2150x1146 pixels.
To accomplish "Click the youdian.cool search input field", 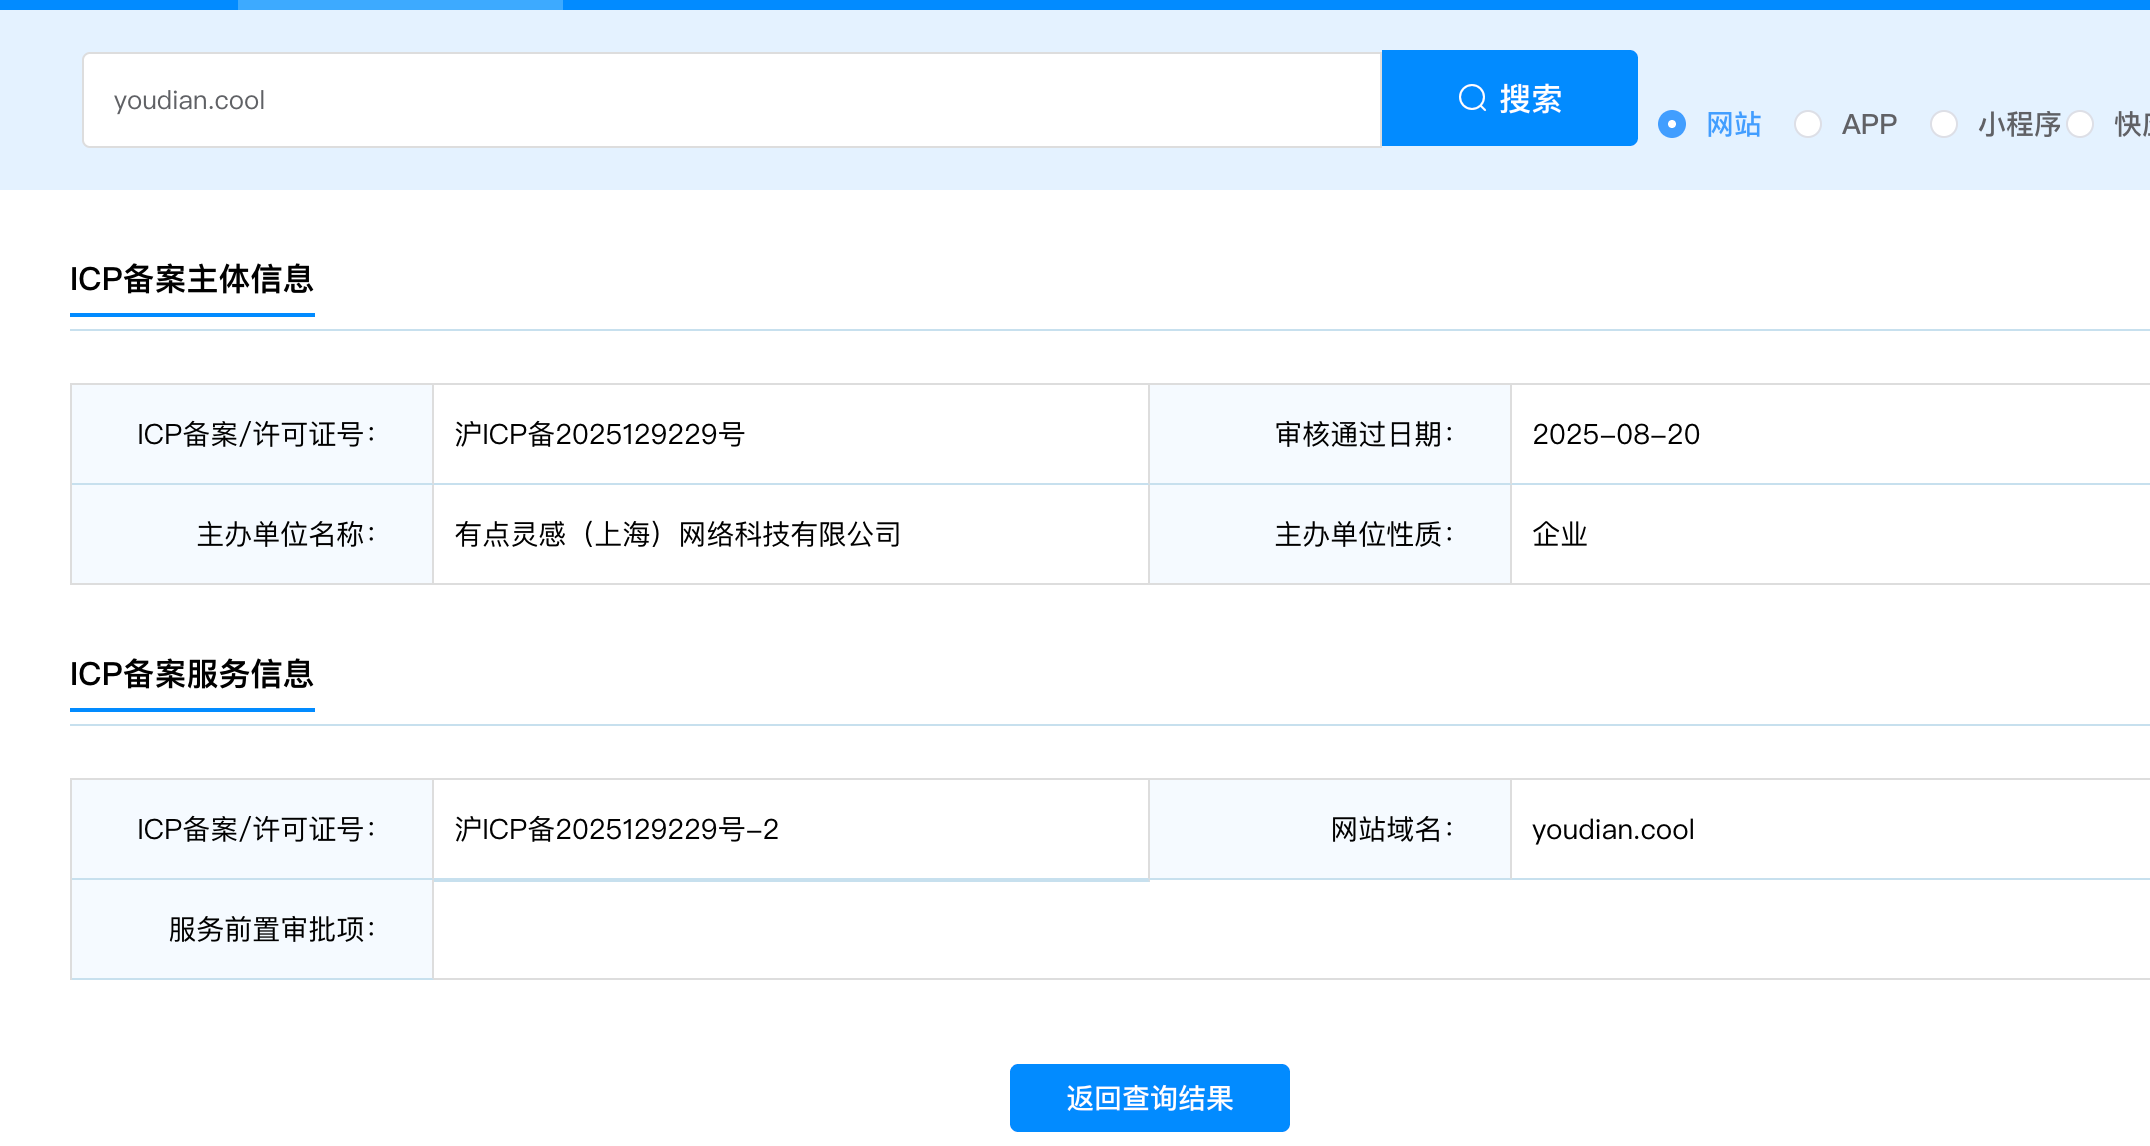I will (730, 100).
